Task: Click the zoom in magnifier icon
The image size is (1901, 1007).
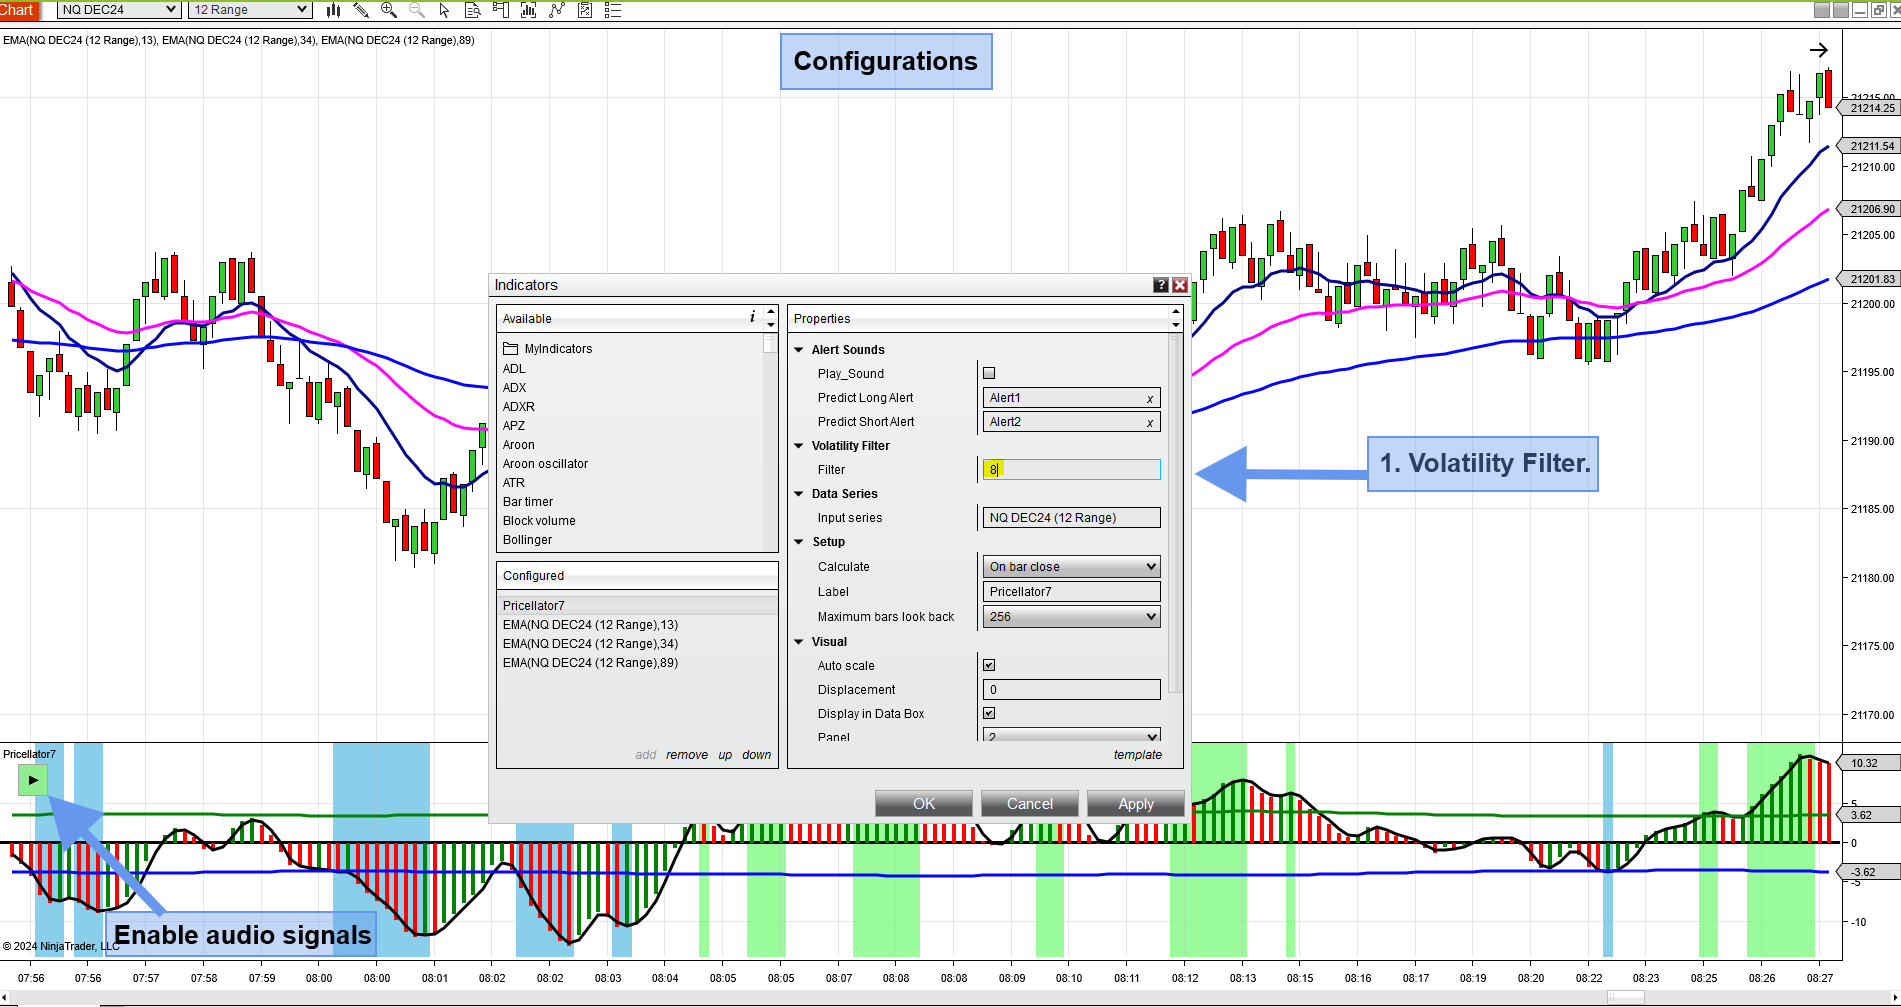Action: [389, 10]
